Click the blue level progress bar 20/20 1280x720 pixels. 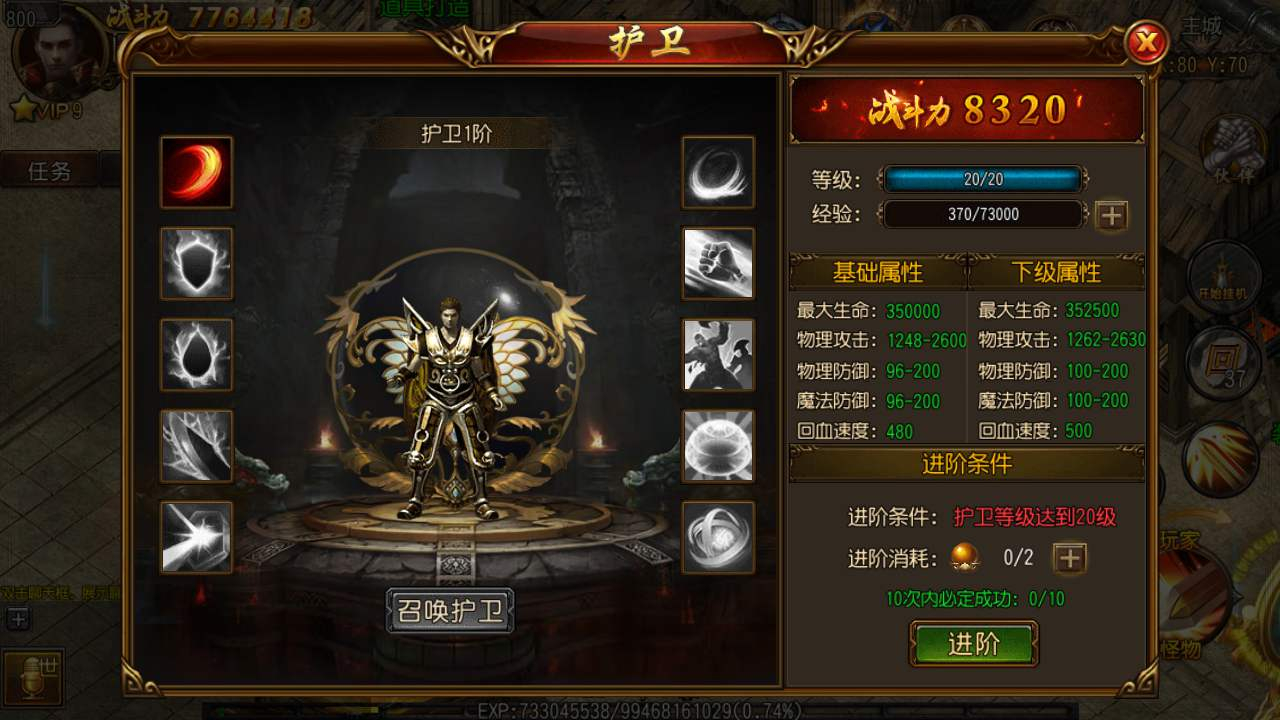pyautogui.click(x=982, y=180)
